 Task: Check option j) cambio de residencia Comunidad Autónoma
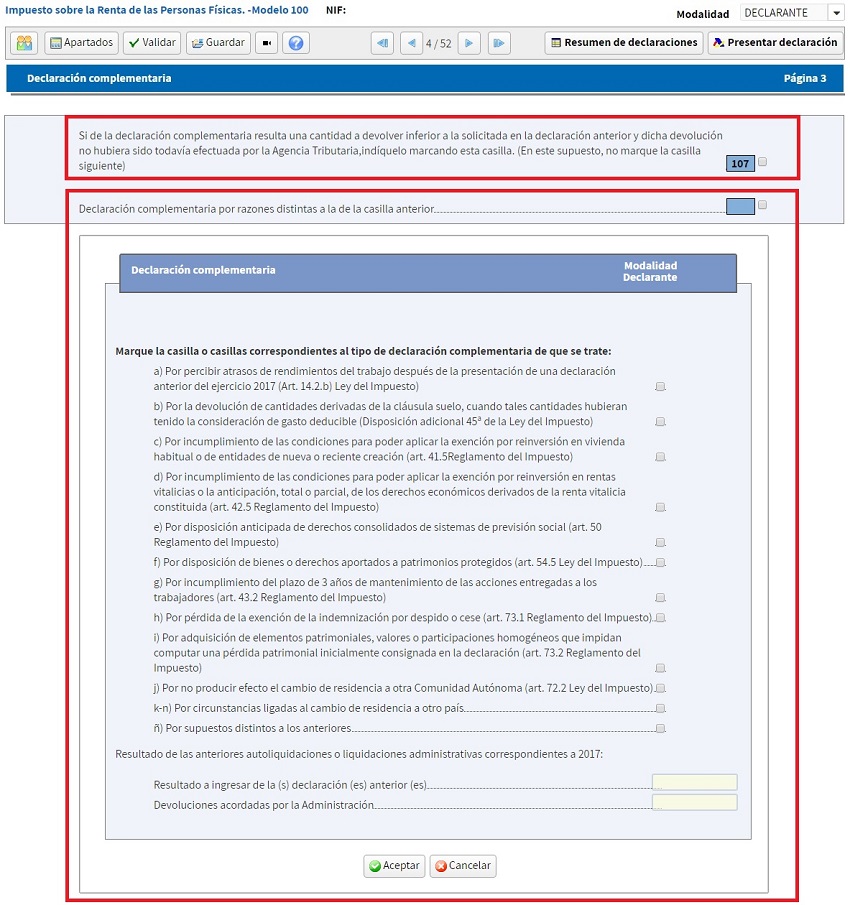661,689
